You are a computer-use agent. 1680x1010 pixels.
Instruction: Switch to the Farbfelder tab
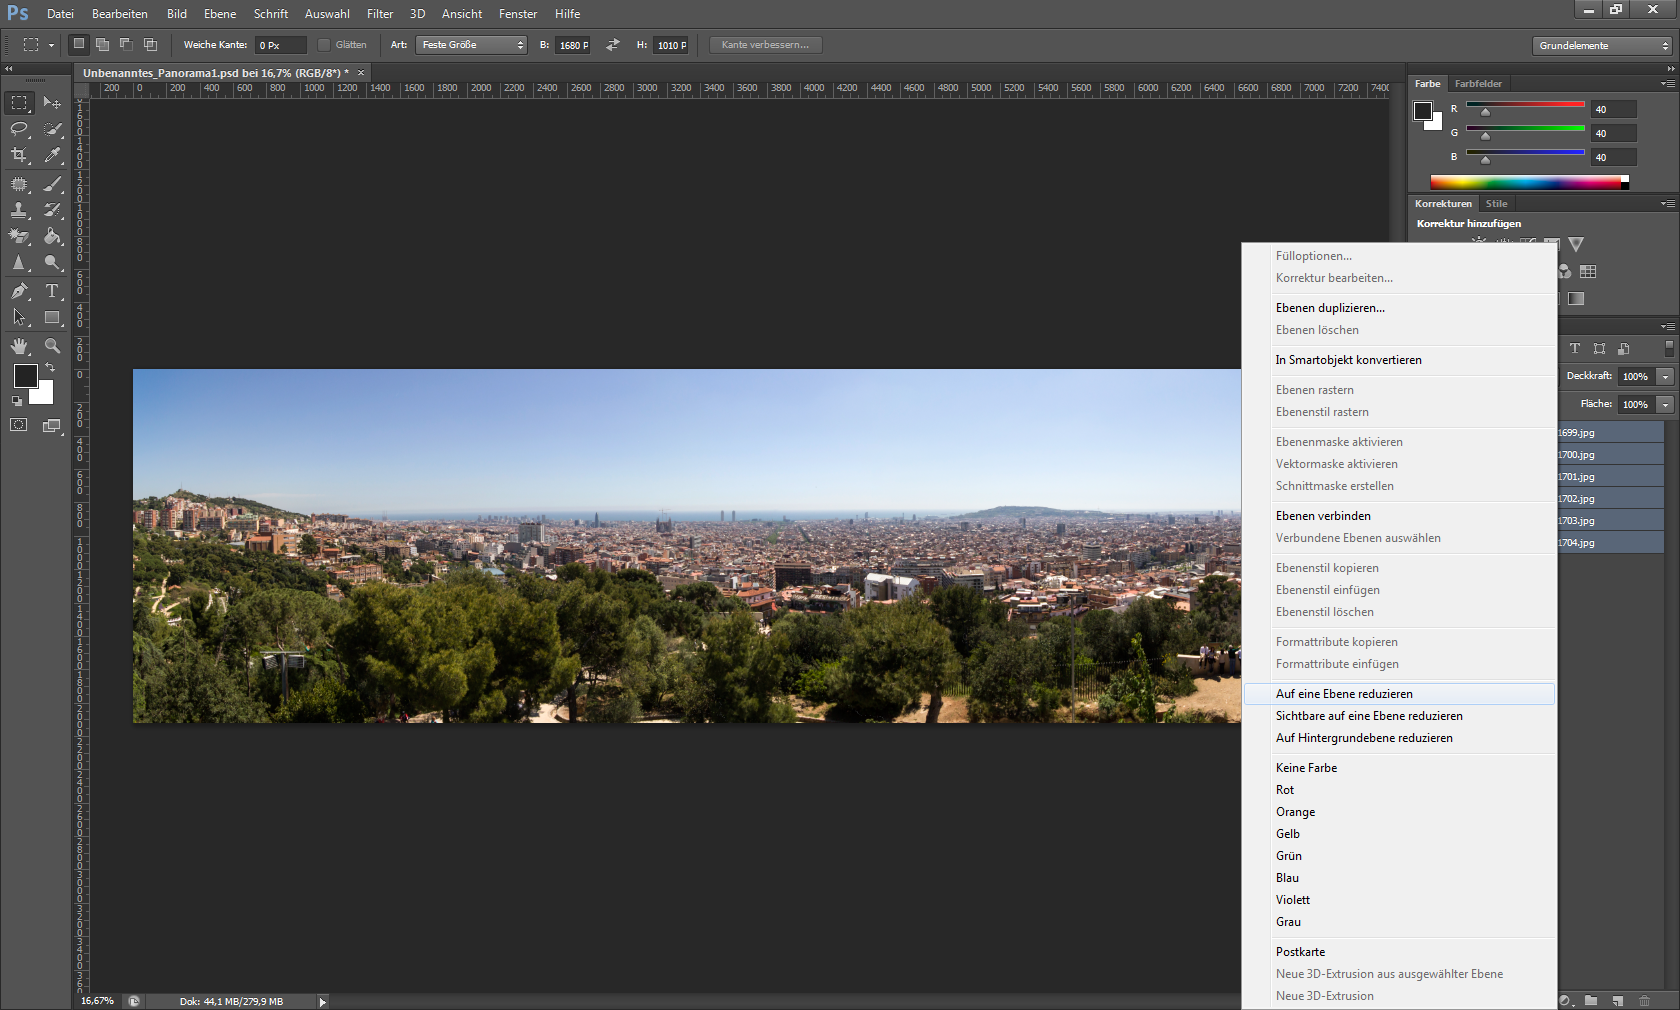click(1477, 84)
